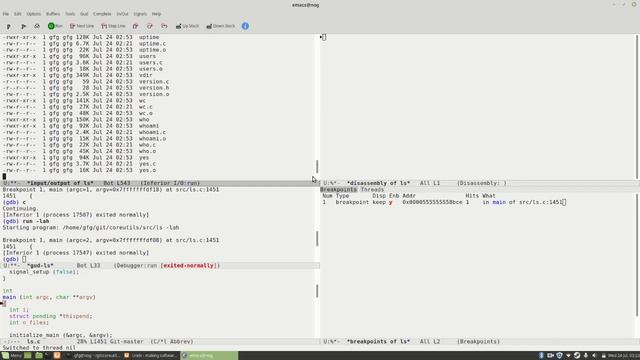This screenshot has height=360, width=640.
Task: Click the toolbar icon just before Up Stack
Action: point(164,26)
